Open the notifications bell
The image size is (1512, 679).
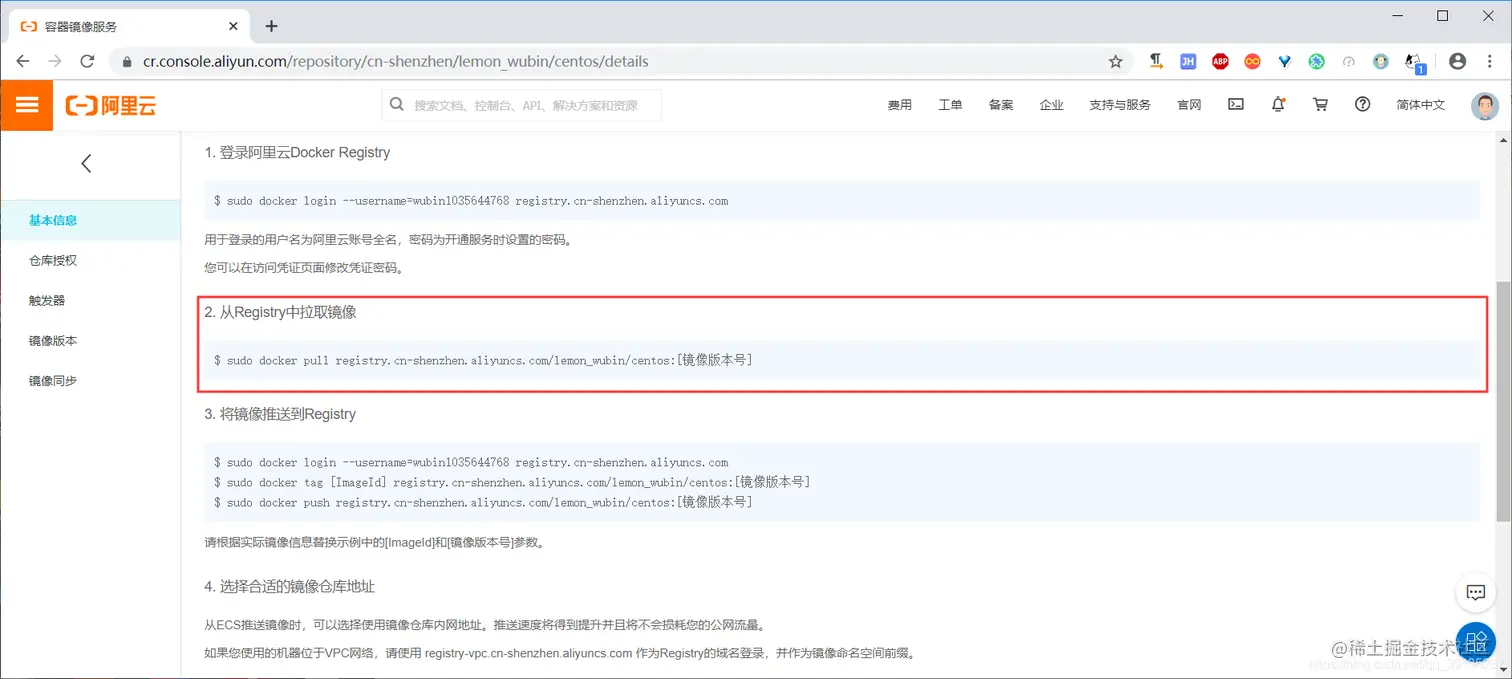pos(1278,104)
